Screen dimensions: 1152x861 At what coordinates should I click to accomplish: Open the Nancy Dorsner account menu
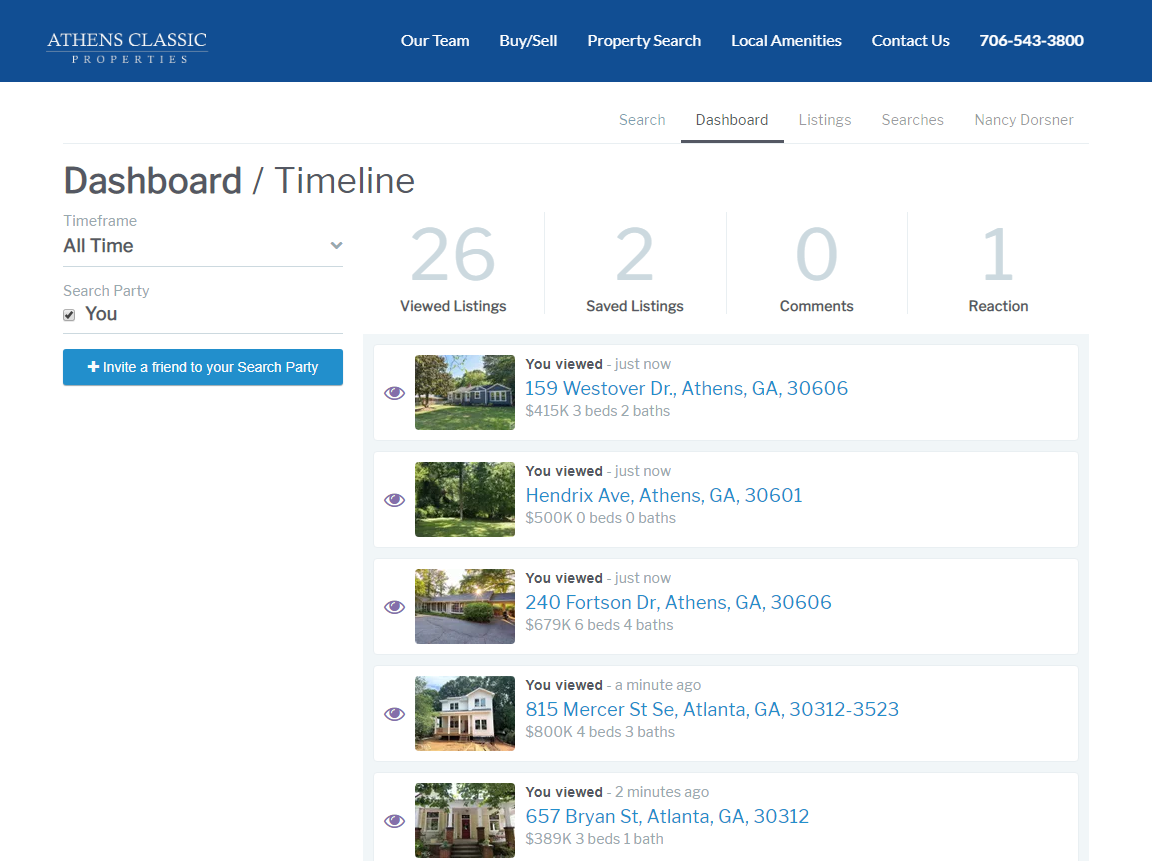tap(1023, 120)
